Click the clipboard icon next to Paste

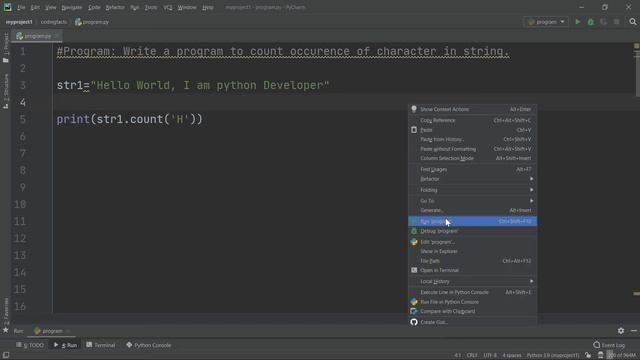pyautogui.click(x=414, y=130)
